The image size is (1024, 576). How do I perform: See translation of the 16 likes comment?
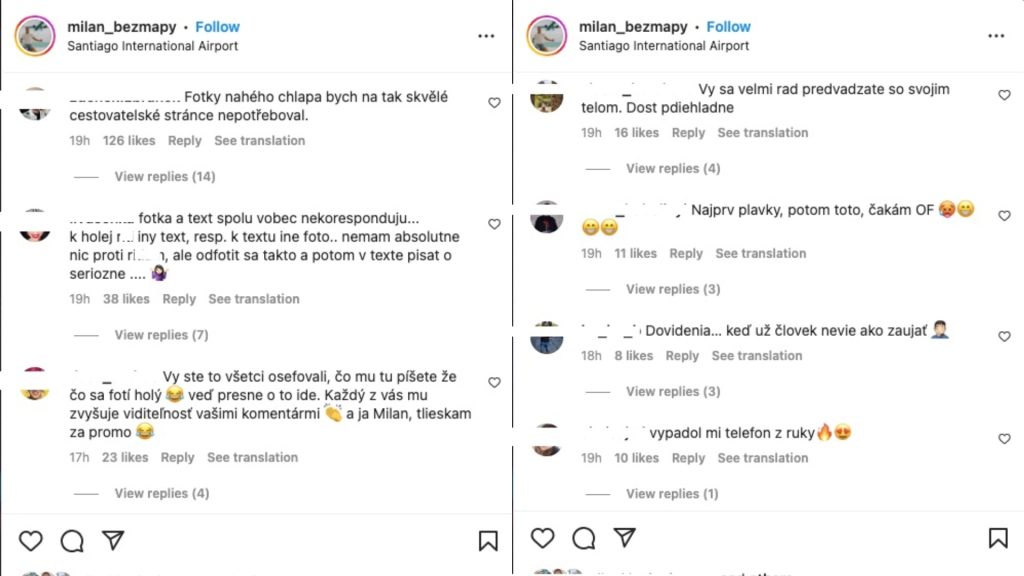click(762, 133)
